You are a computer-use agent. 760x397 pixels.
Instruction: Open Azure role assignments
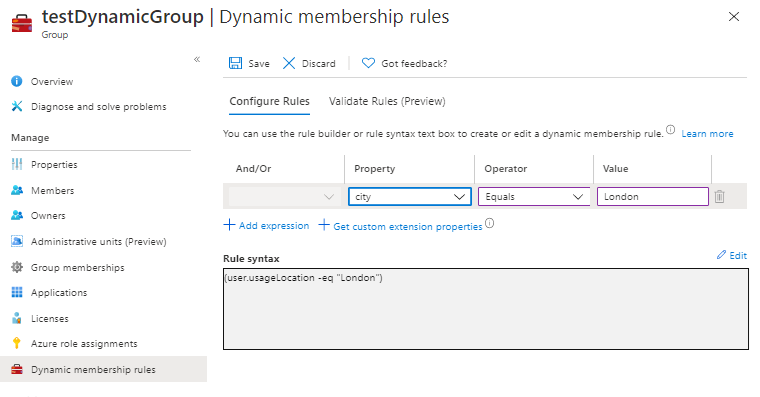pyautogui.click(x=84, y=344)
